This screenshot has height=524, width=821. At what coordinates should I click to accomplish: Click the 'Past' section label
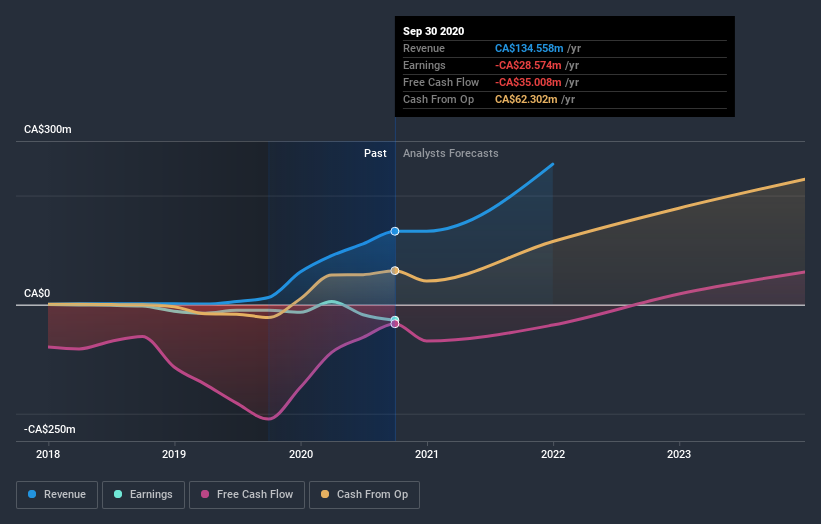point(375,153)
